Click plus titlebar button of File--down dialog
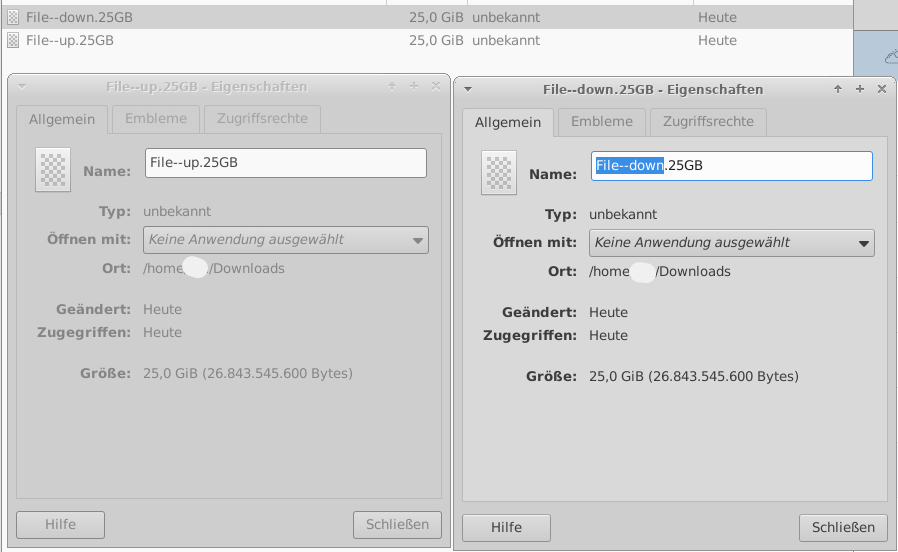 tap(860, 89)
